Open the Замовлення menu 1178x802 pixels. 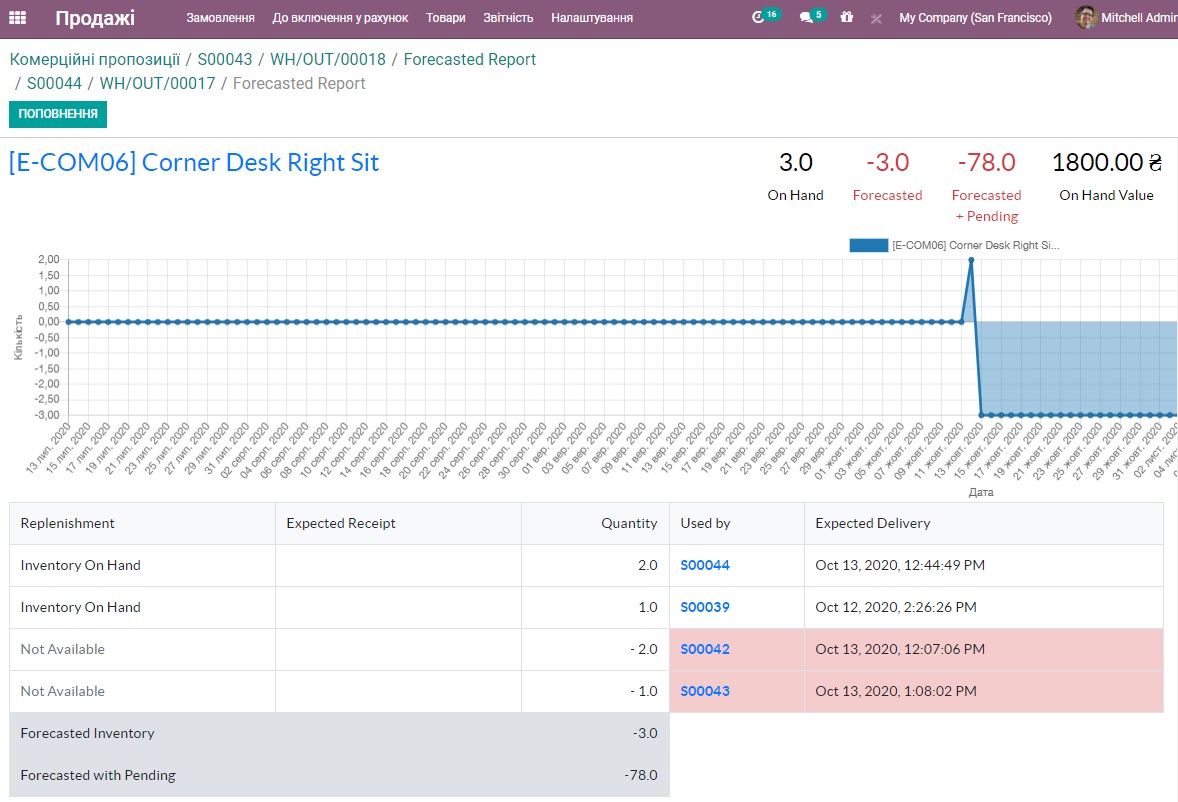(x=220, y=18)
